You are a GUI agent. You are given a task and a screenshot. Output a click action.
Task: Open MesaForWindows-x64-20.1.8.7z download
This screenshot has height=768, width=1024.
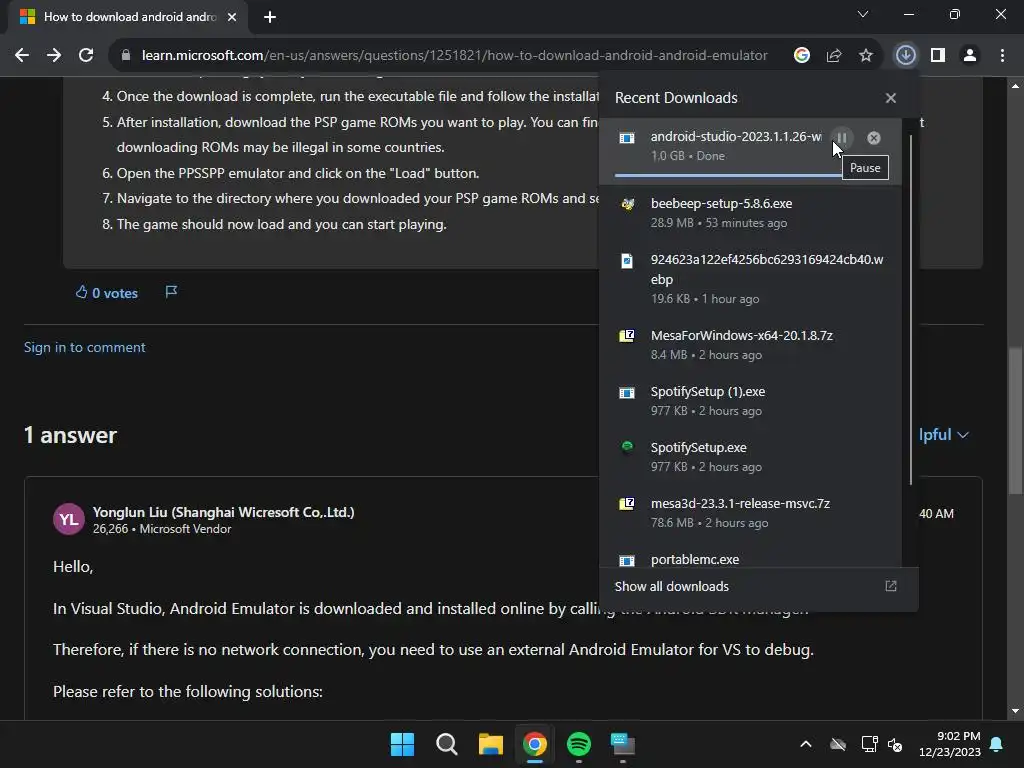750,345
